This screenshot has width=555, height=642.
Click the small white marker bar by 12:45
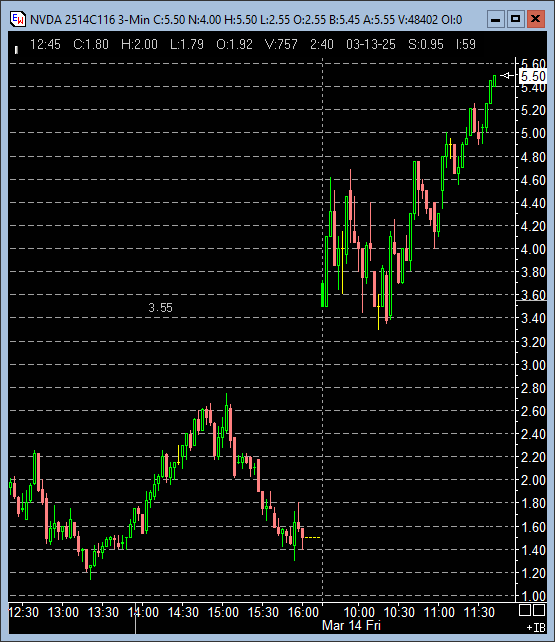(x=16, y=50)
